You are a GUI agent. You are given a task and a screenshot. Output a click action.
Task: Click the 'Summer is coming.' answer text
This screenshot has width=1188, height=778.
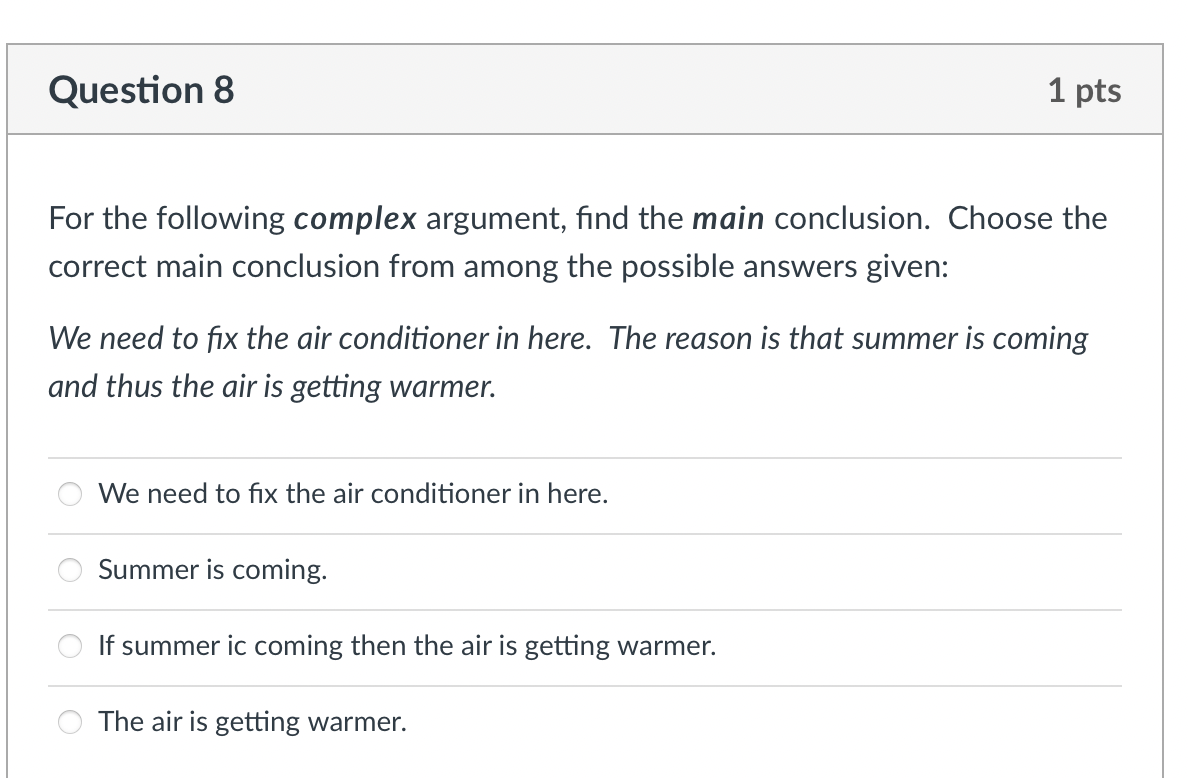pyautogui.click(x=212, y=570)
